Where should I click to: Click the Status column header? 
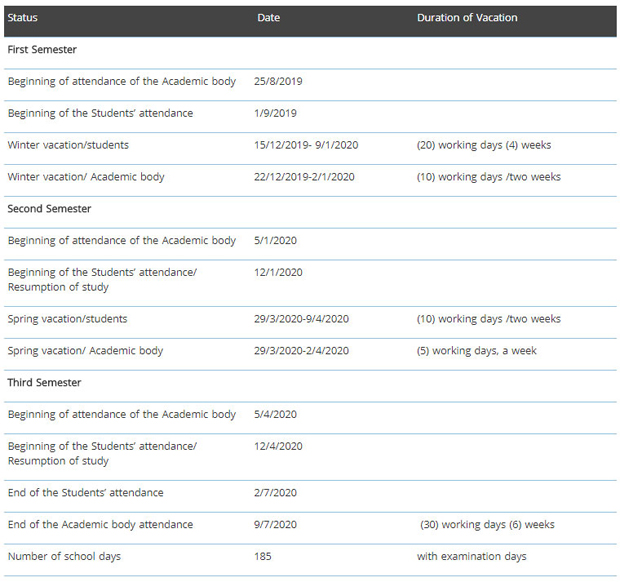click(23, 18)
